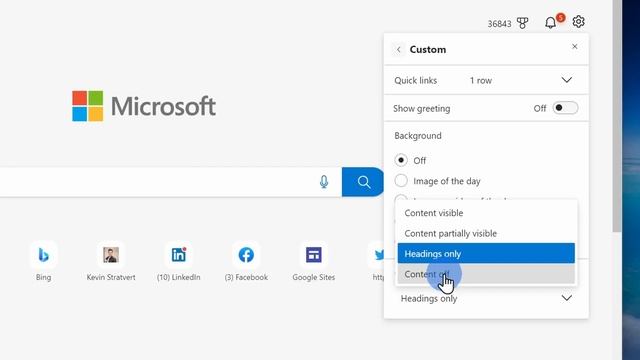Click the Background section label
640x360 pixels.
point(418,136)
